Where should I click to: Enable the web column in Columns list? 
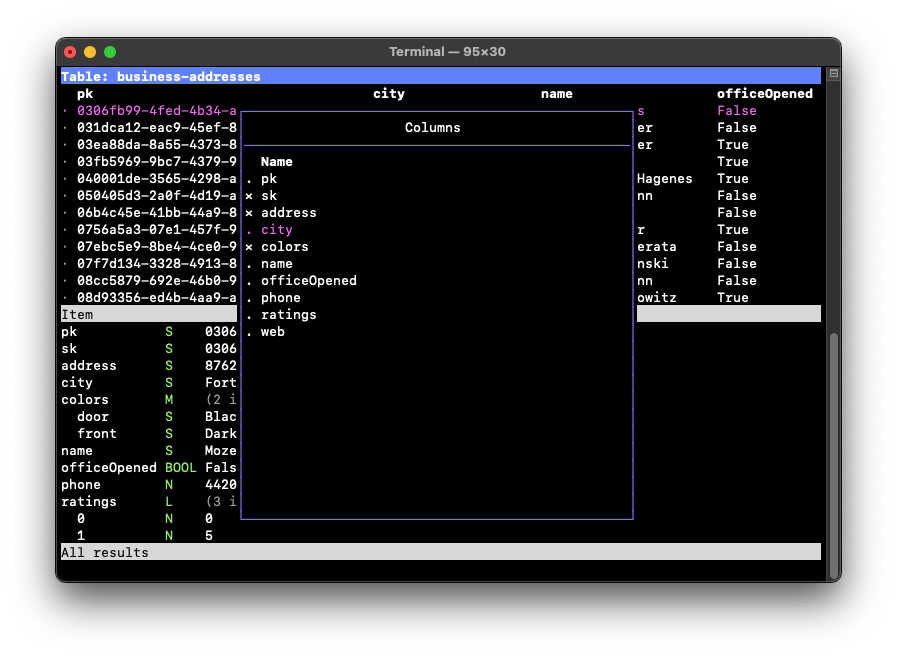pyautogui.click(x=272, y=332)
